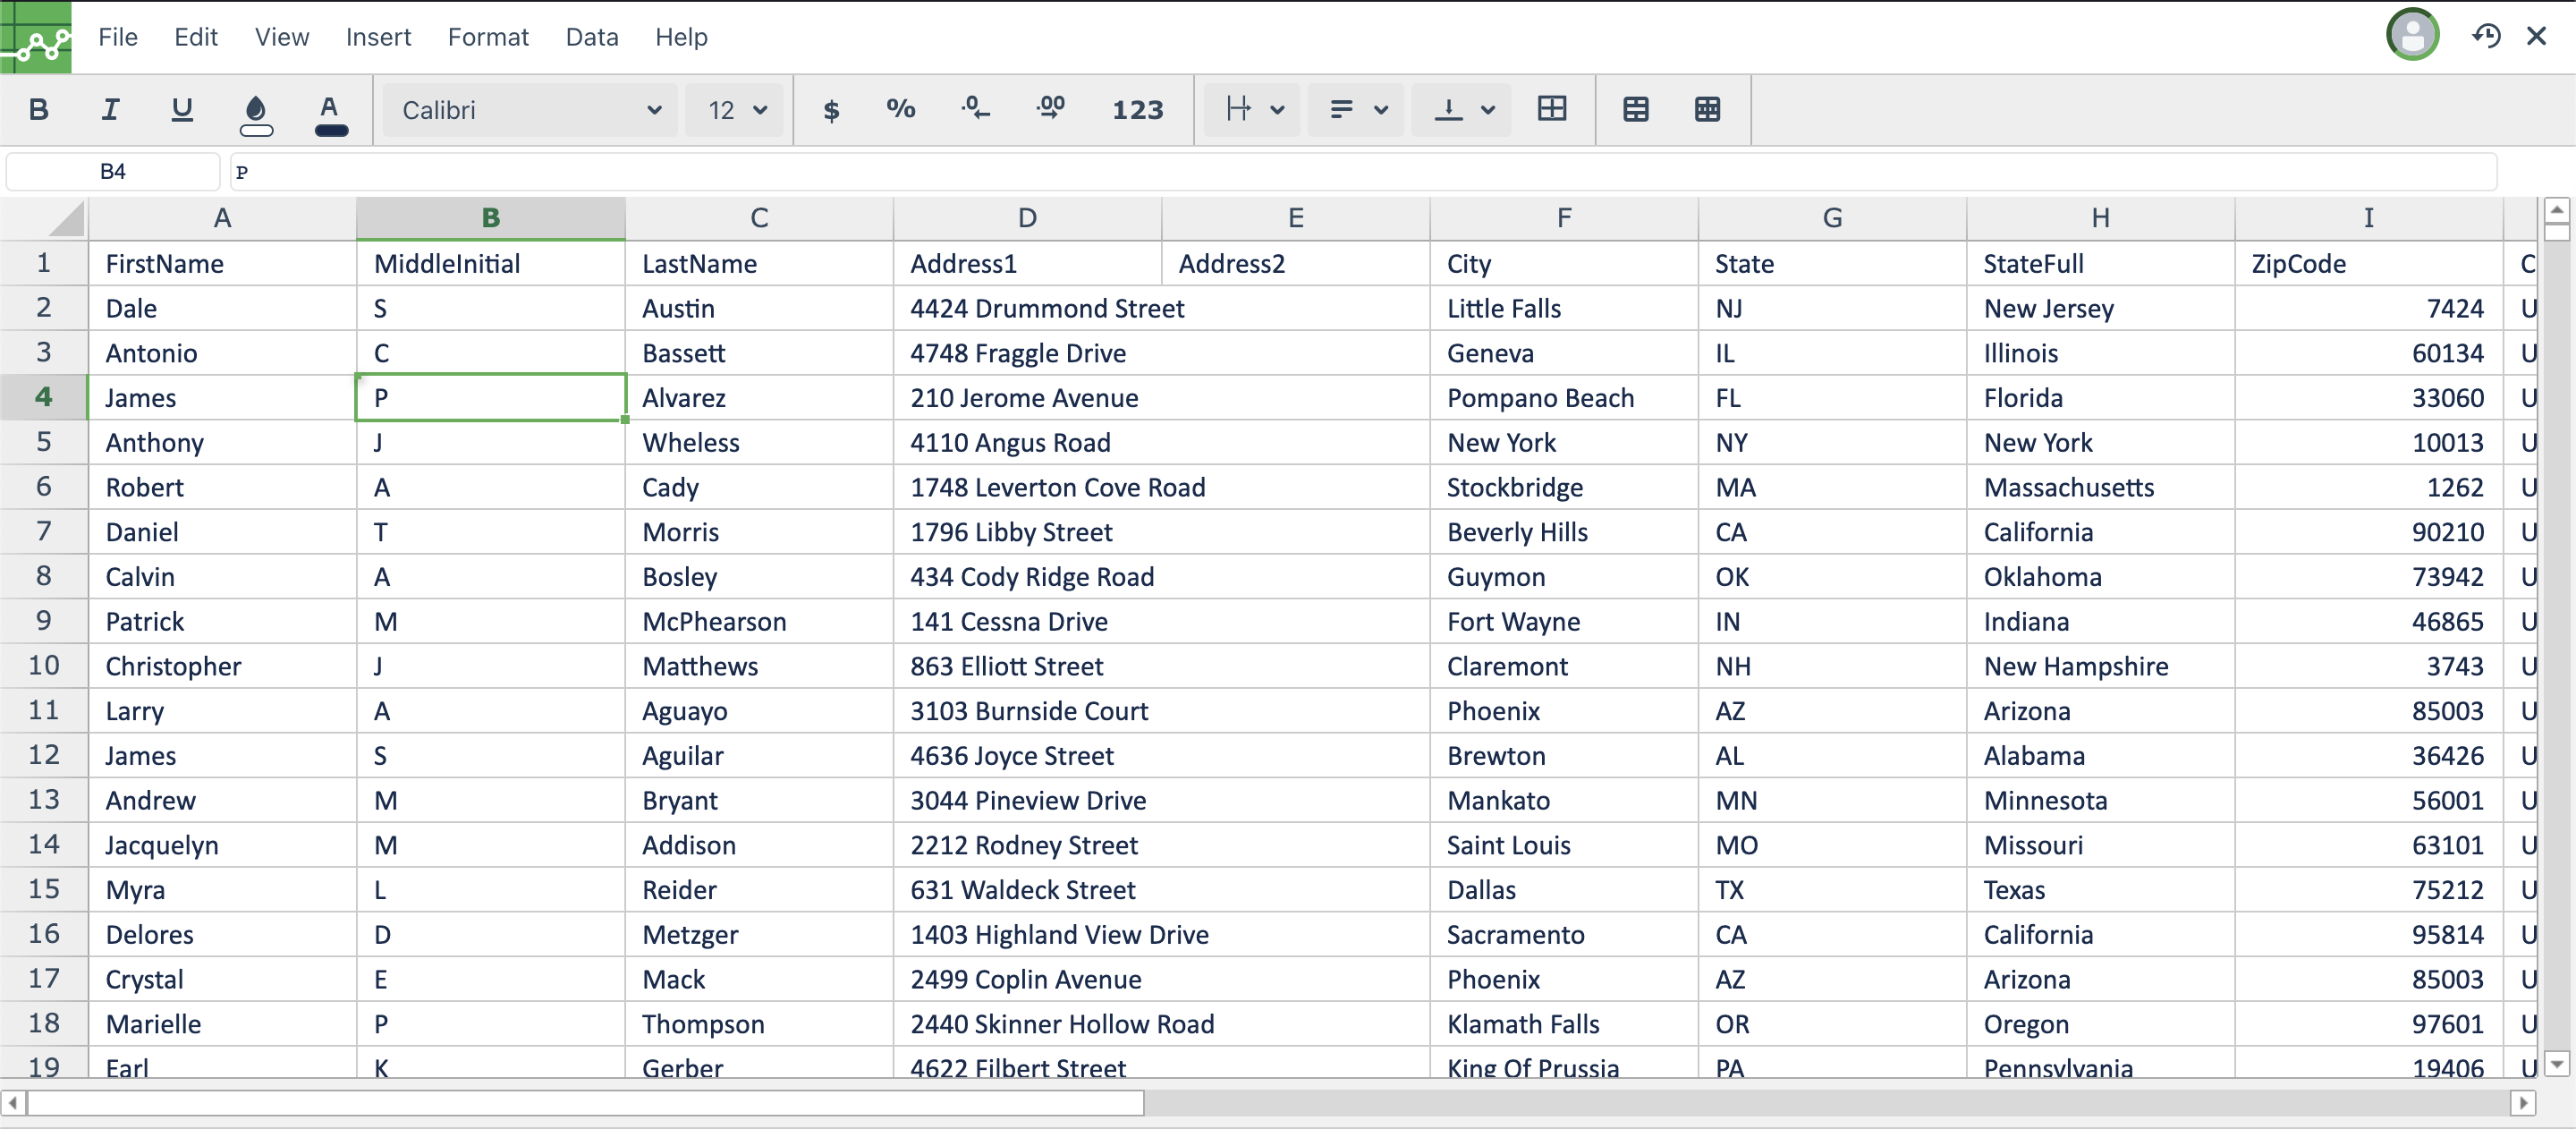Viewport: 2576px width, 1129px height.
Task: Select column A header
Action: (x=222, y=218)
